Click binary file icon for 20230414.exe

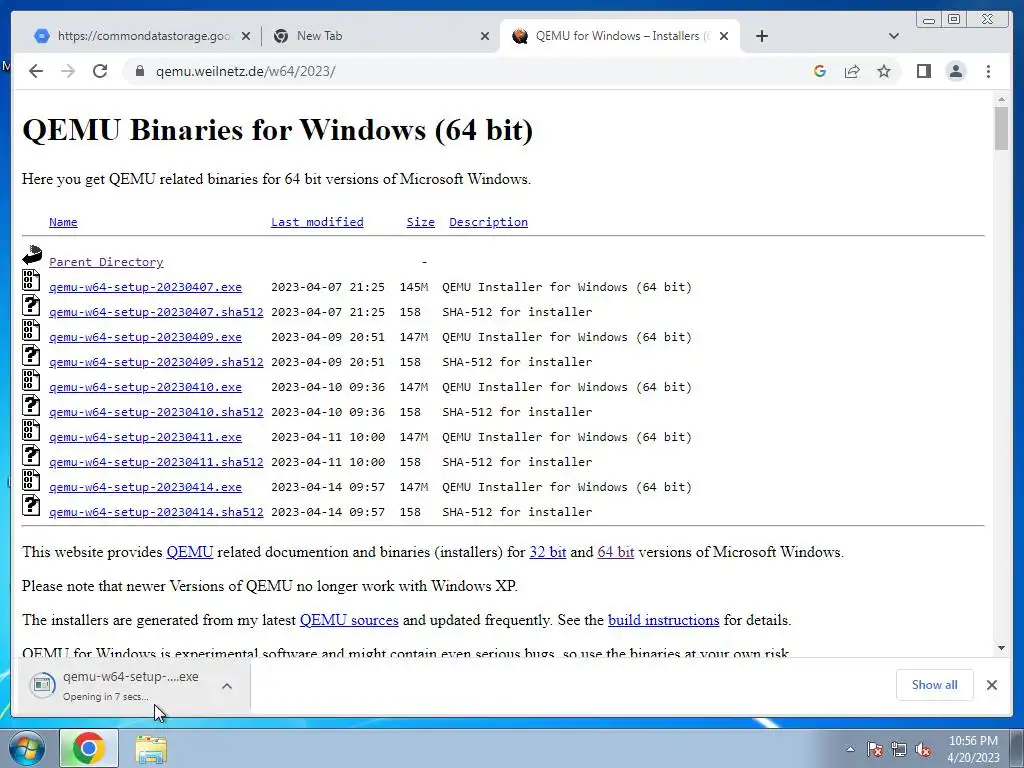(x=31, y=480)
